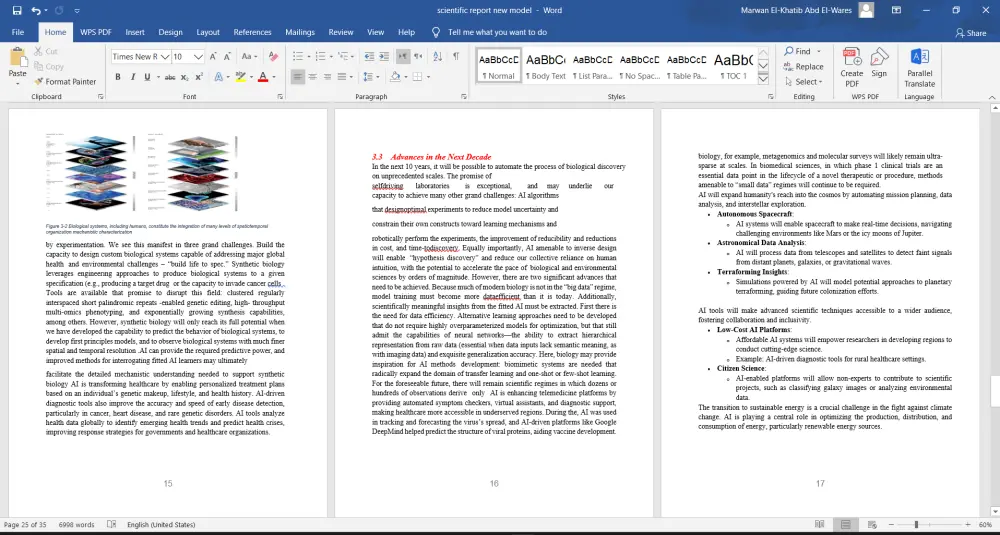Open the Numbering list dropdown arrow
This screenshot has width=1000, height=535.
tap(331, 57)
